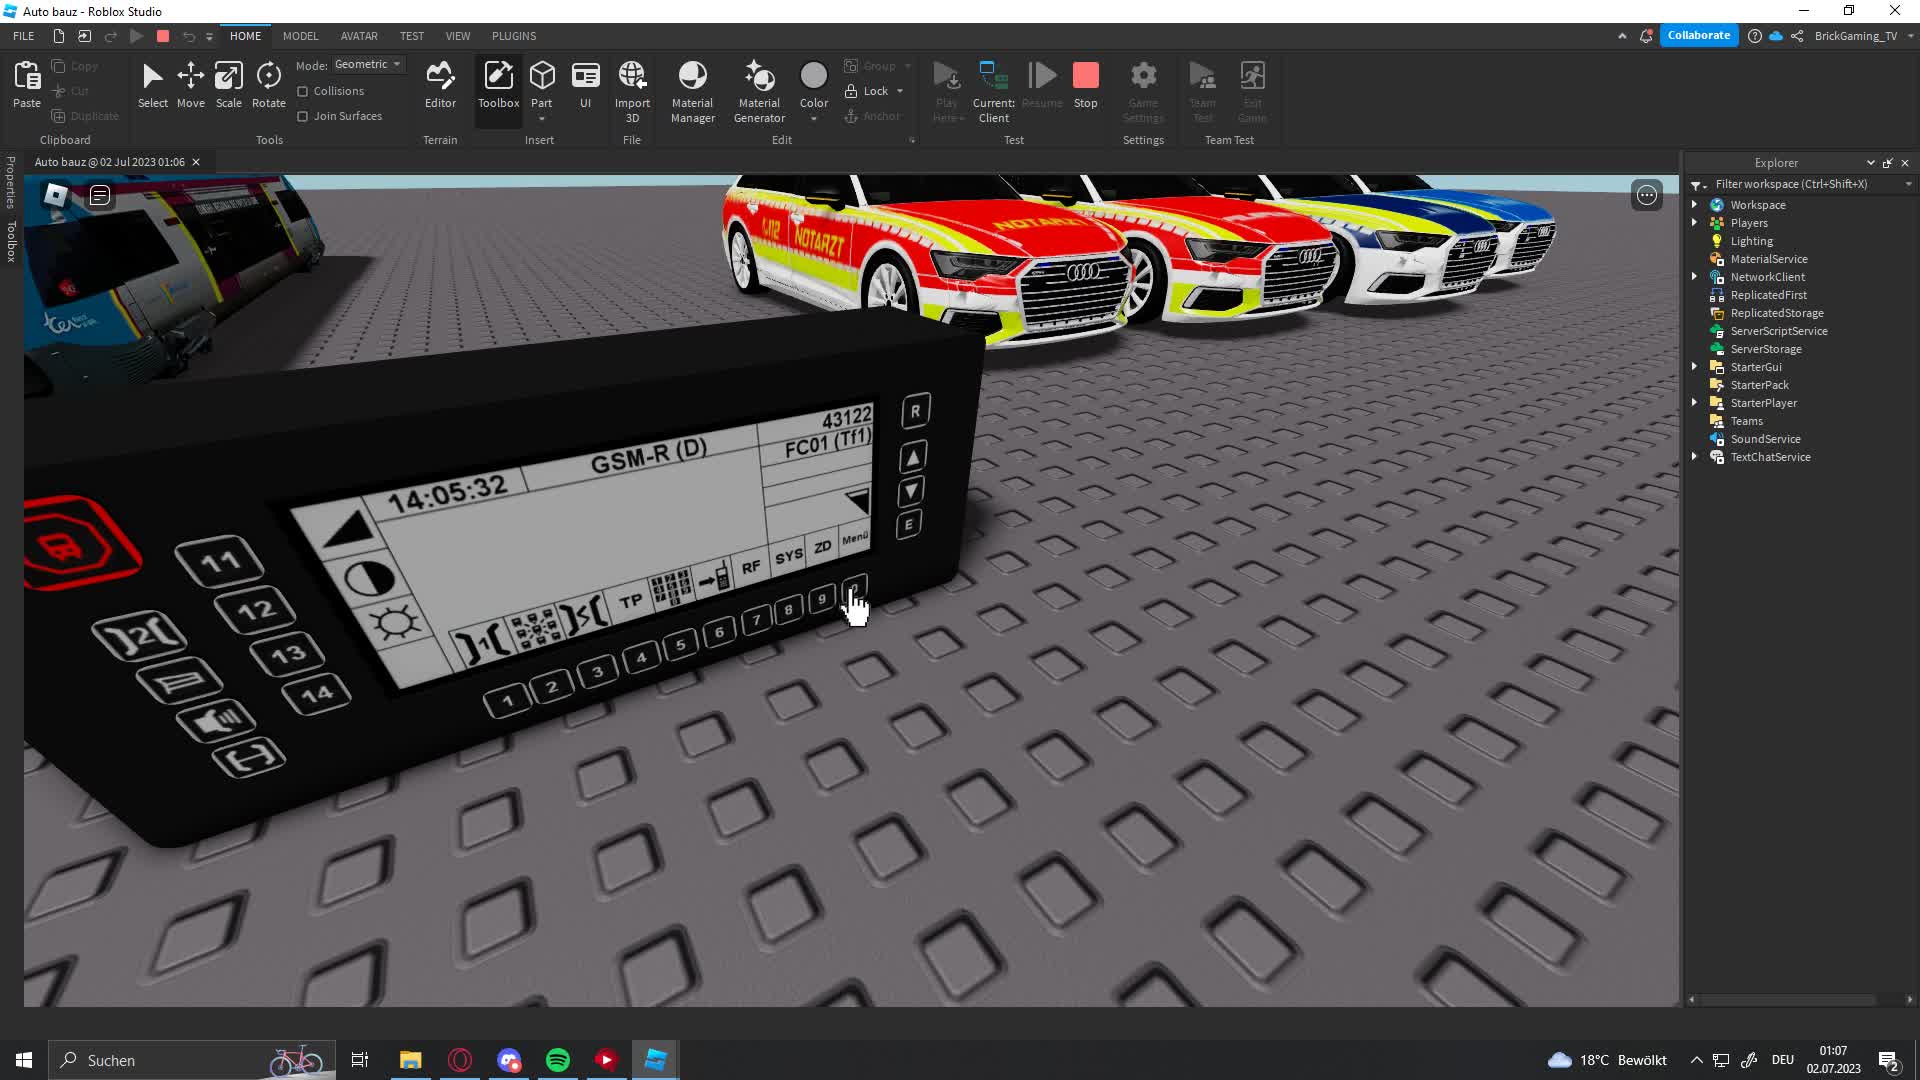Viewport: 1920px width, 1080px height.
Task: Select the Rotate tool
Action: pos(268,85)
